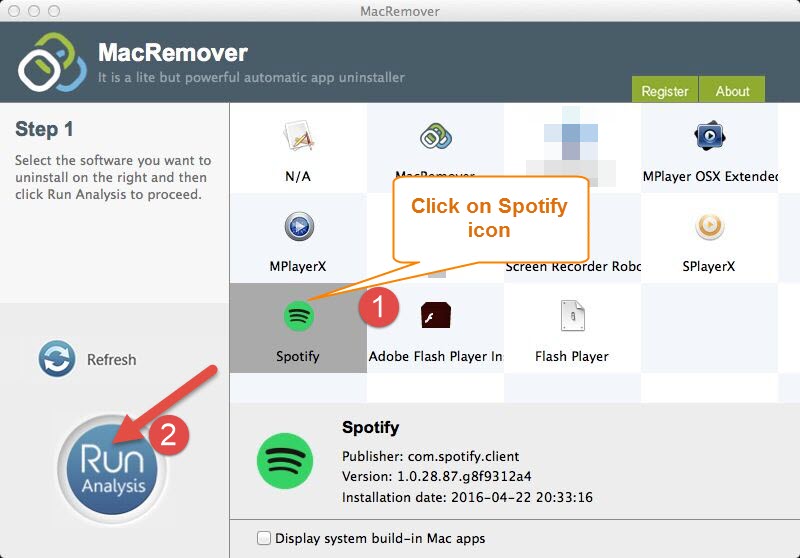Click the Spotify heading in details pane
800x558 pixels.
[371, 427]
